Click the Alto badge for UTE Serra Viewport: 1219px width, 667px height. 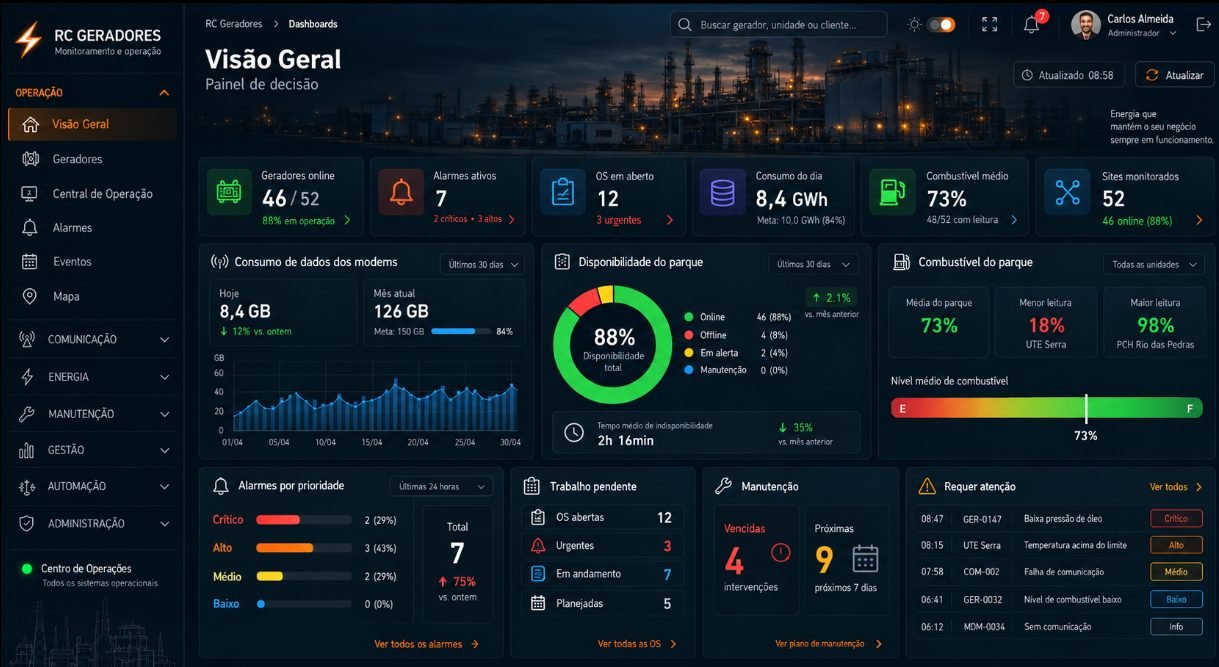pyautogui.click(x=1175, y=546)
